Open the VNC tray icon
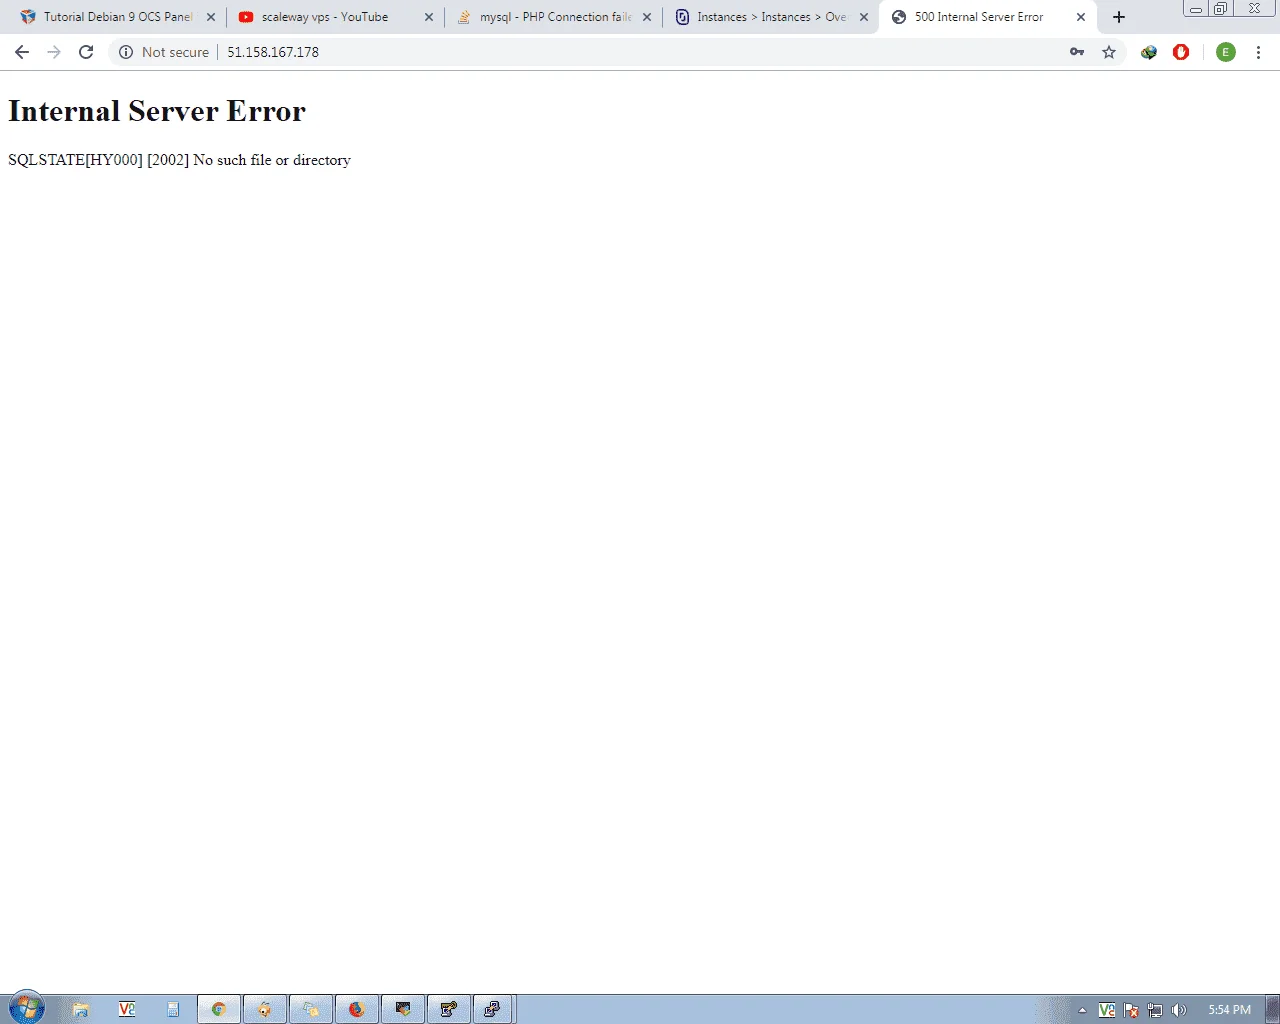This screenshot has height=1024, width=1280. tap(1107, 1010)
